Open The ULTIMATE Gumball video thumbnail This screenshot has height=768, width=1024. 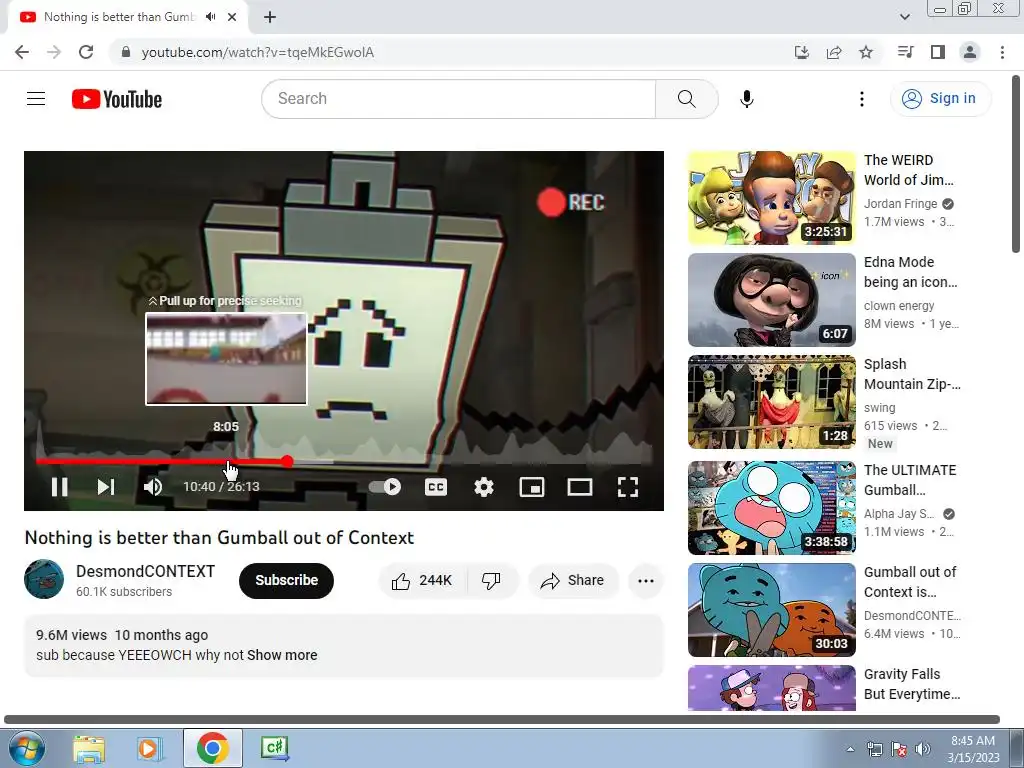[771, 507]
